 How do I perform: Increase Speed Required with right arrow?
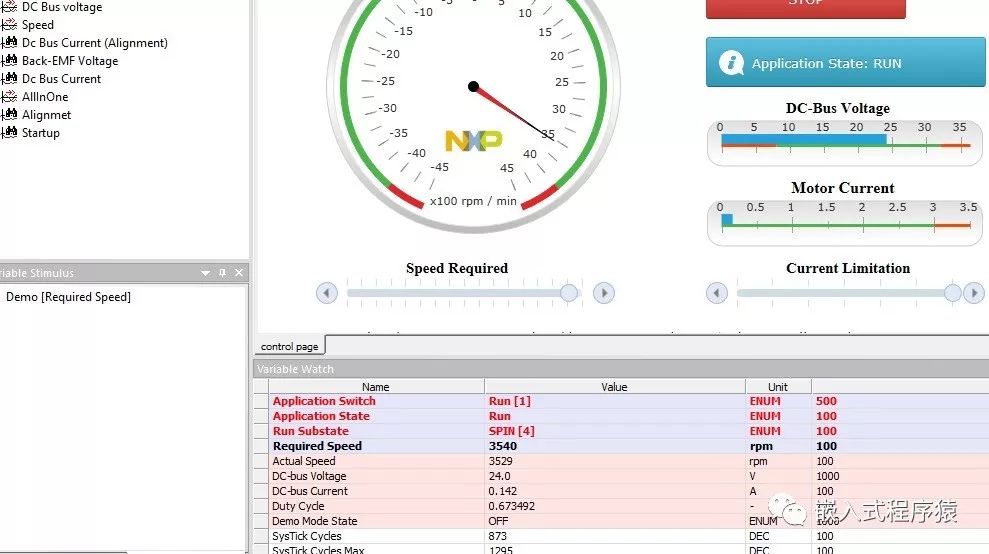pos(604,293)
